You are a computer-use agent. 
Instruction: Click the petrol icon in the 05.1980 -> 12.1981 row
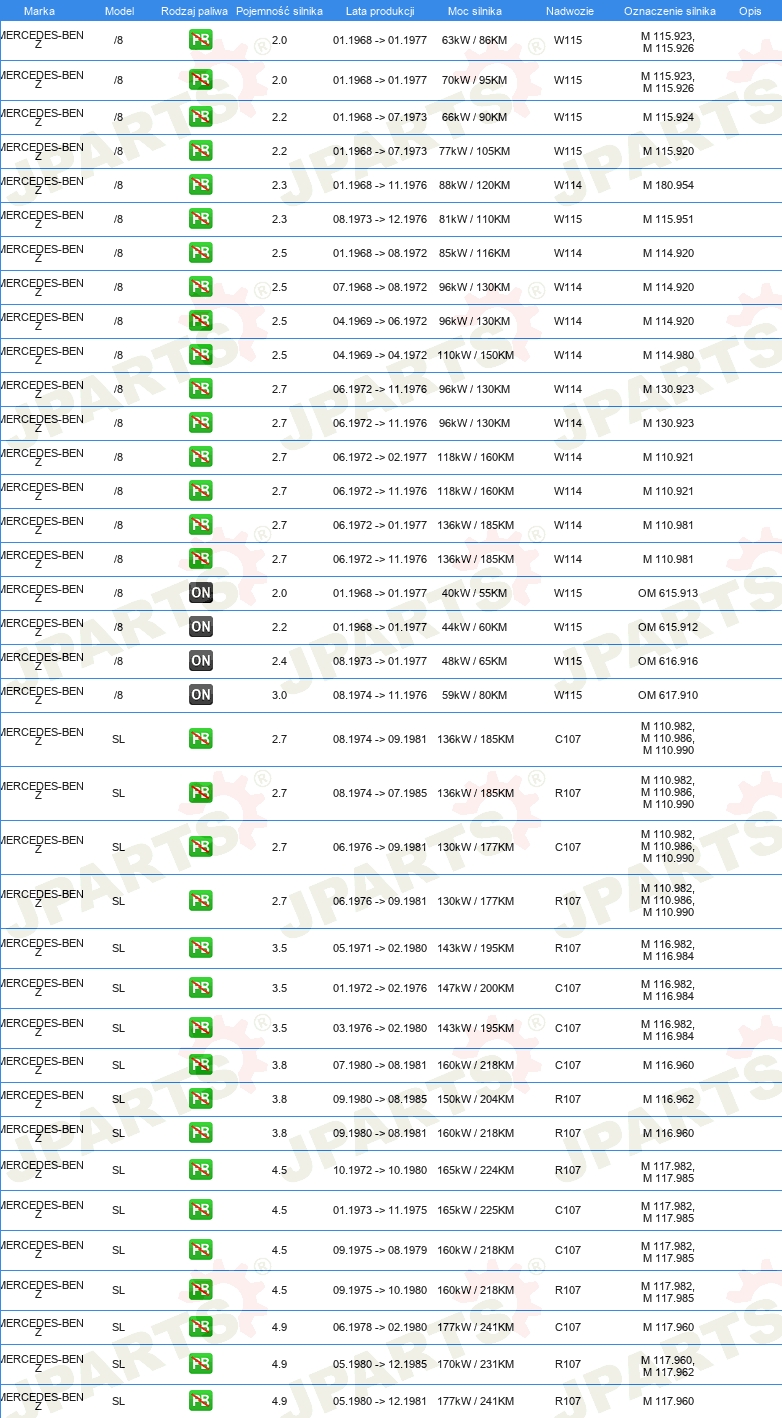point(201,1402)
